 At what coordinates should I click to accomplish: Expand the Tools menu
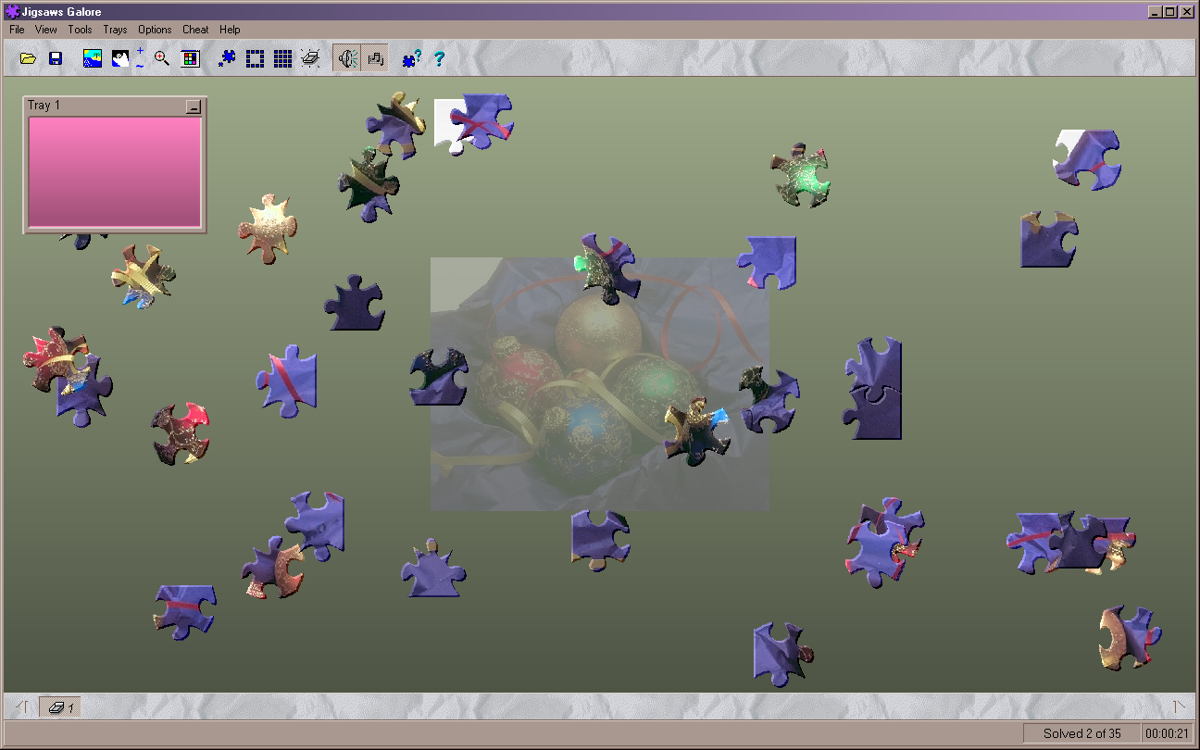pyautogui.click(x=80, y=29)
